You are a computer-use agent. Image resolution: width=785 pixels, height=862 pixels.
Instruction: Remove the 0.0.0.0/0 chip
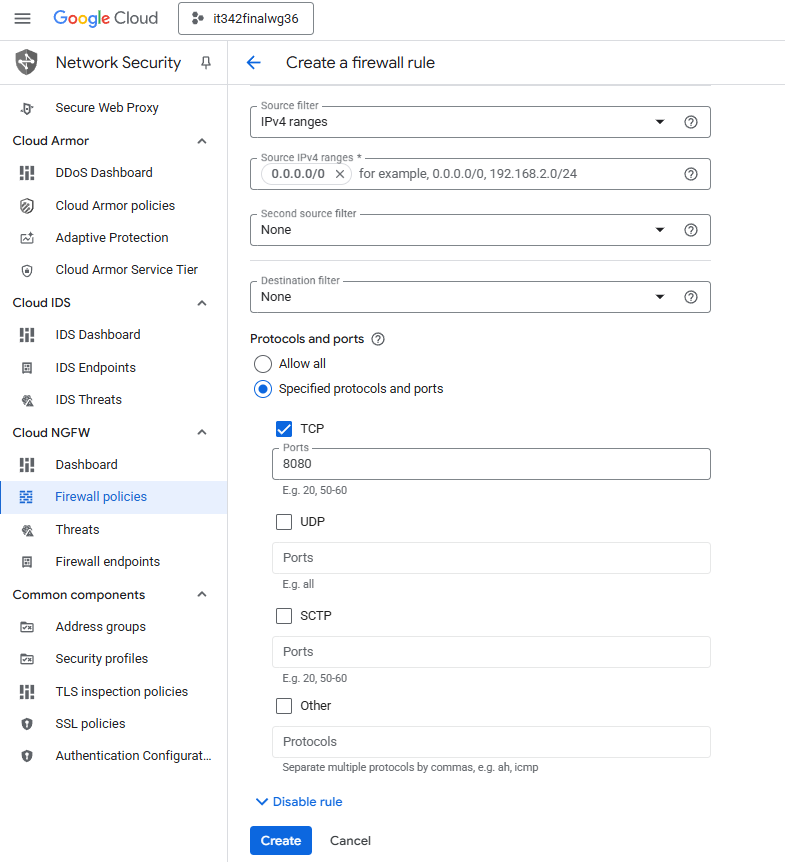pos(340,174)
